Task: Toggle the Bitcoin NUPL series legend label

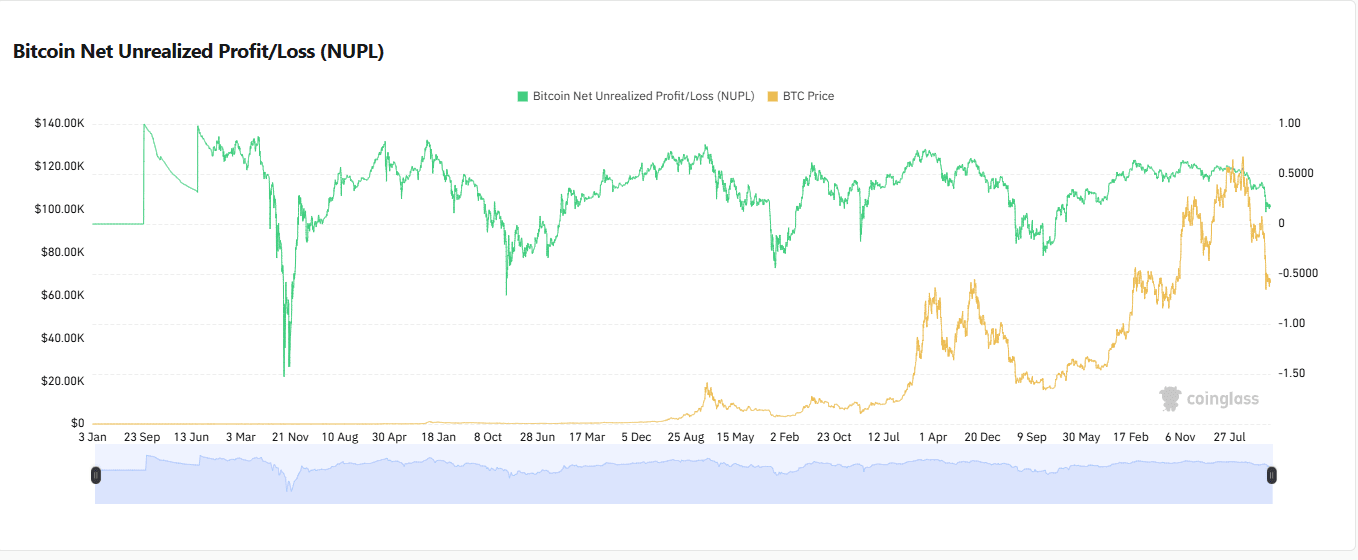Action: 643,97
